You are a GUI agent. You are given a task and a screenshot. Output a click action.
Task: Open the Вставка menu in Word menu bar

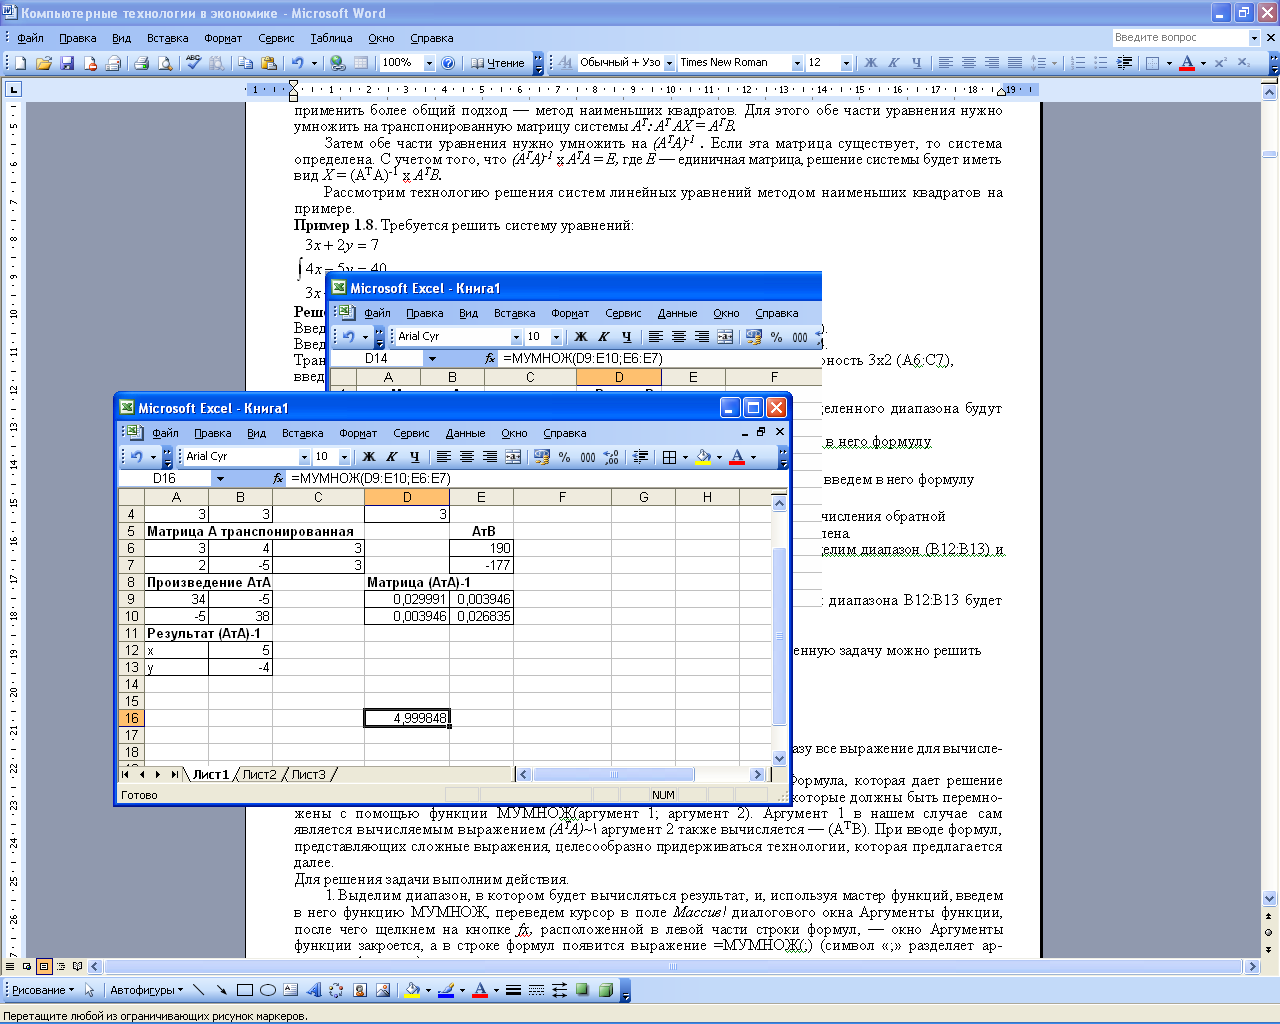tap(167, 38)
